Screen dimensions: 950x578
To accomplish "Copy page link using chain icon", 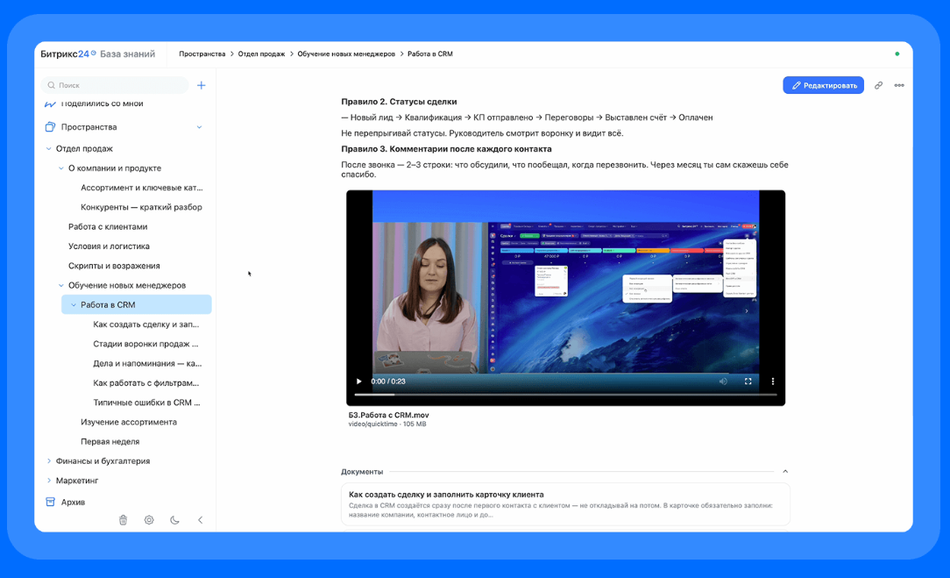I will (879, 85).
